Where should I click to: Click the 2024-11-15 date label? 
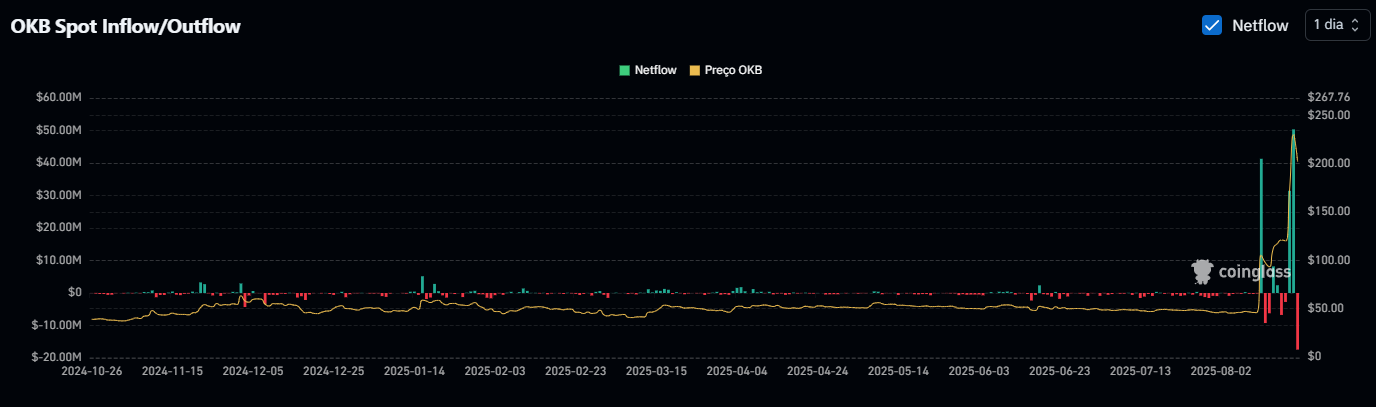pyautogui.click(x=172, y=371)
